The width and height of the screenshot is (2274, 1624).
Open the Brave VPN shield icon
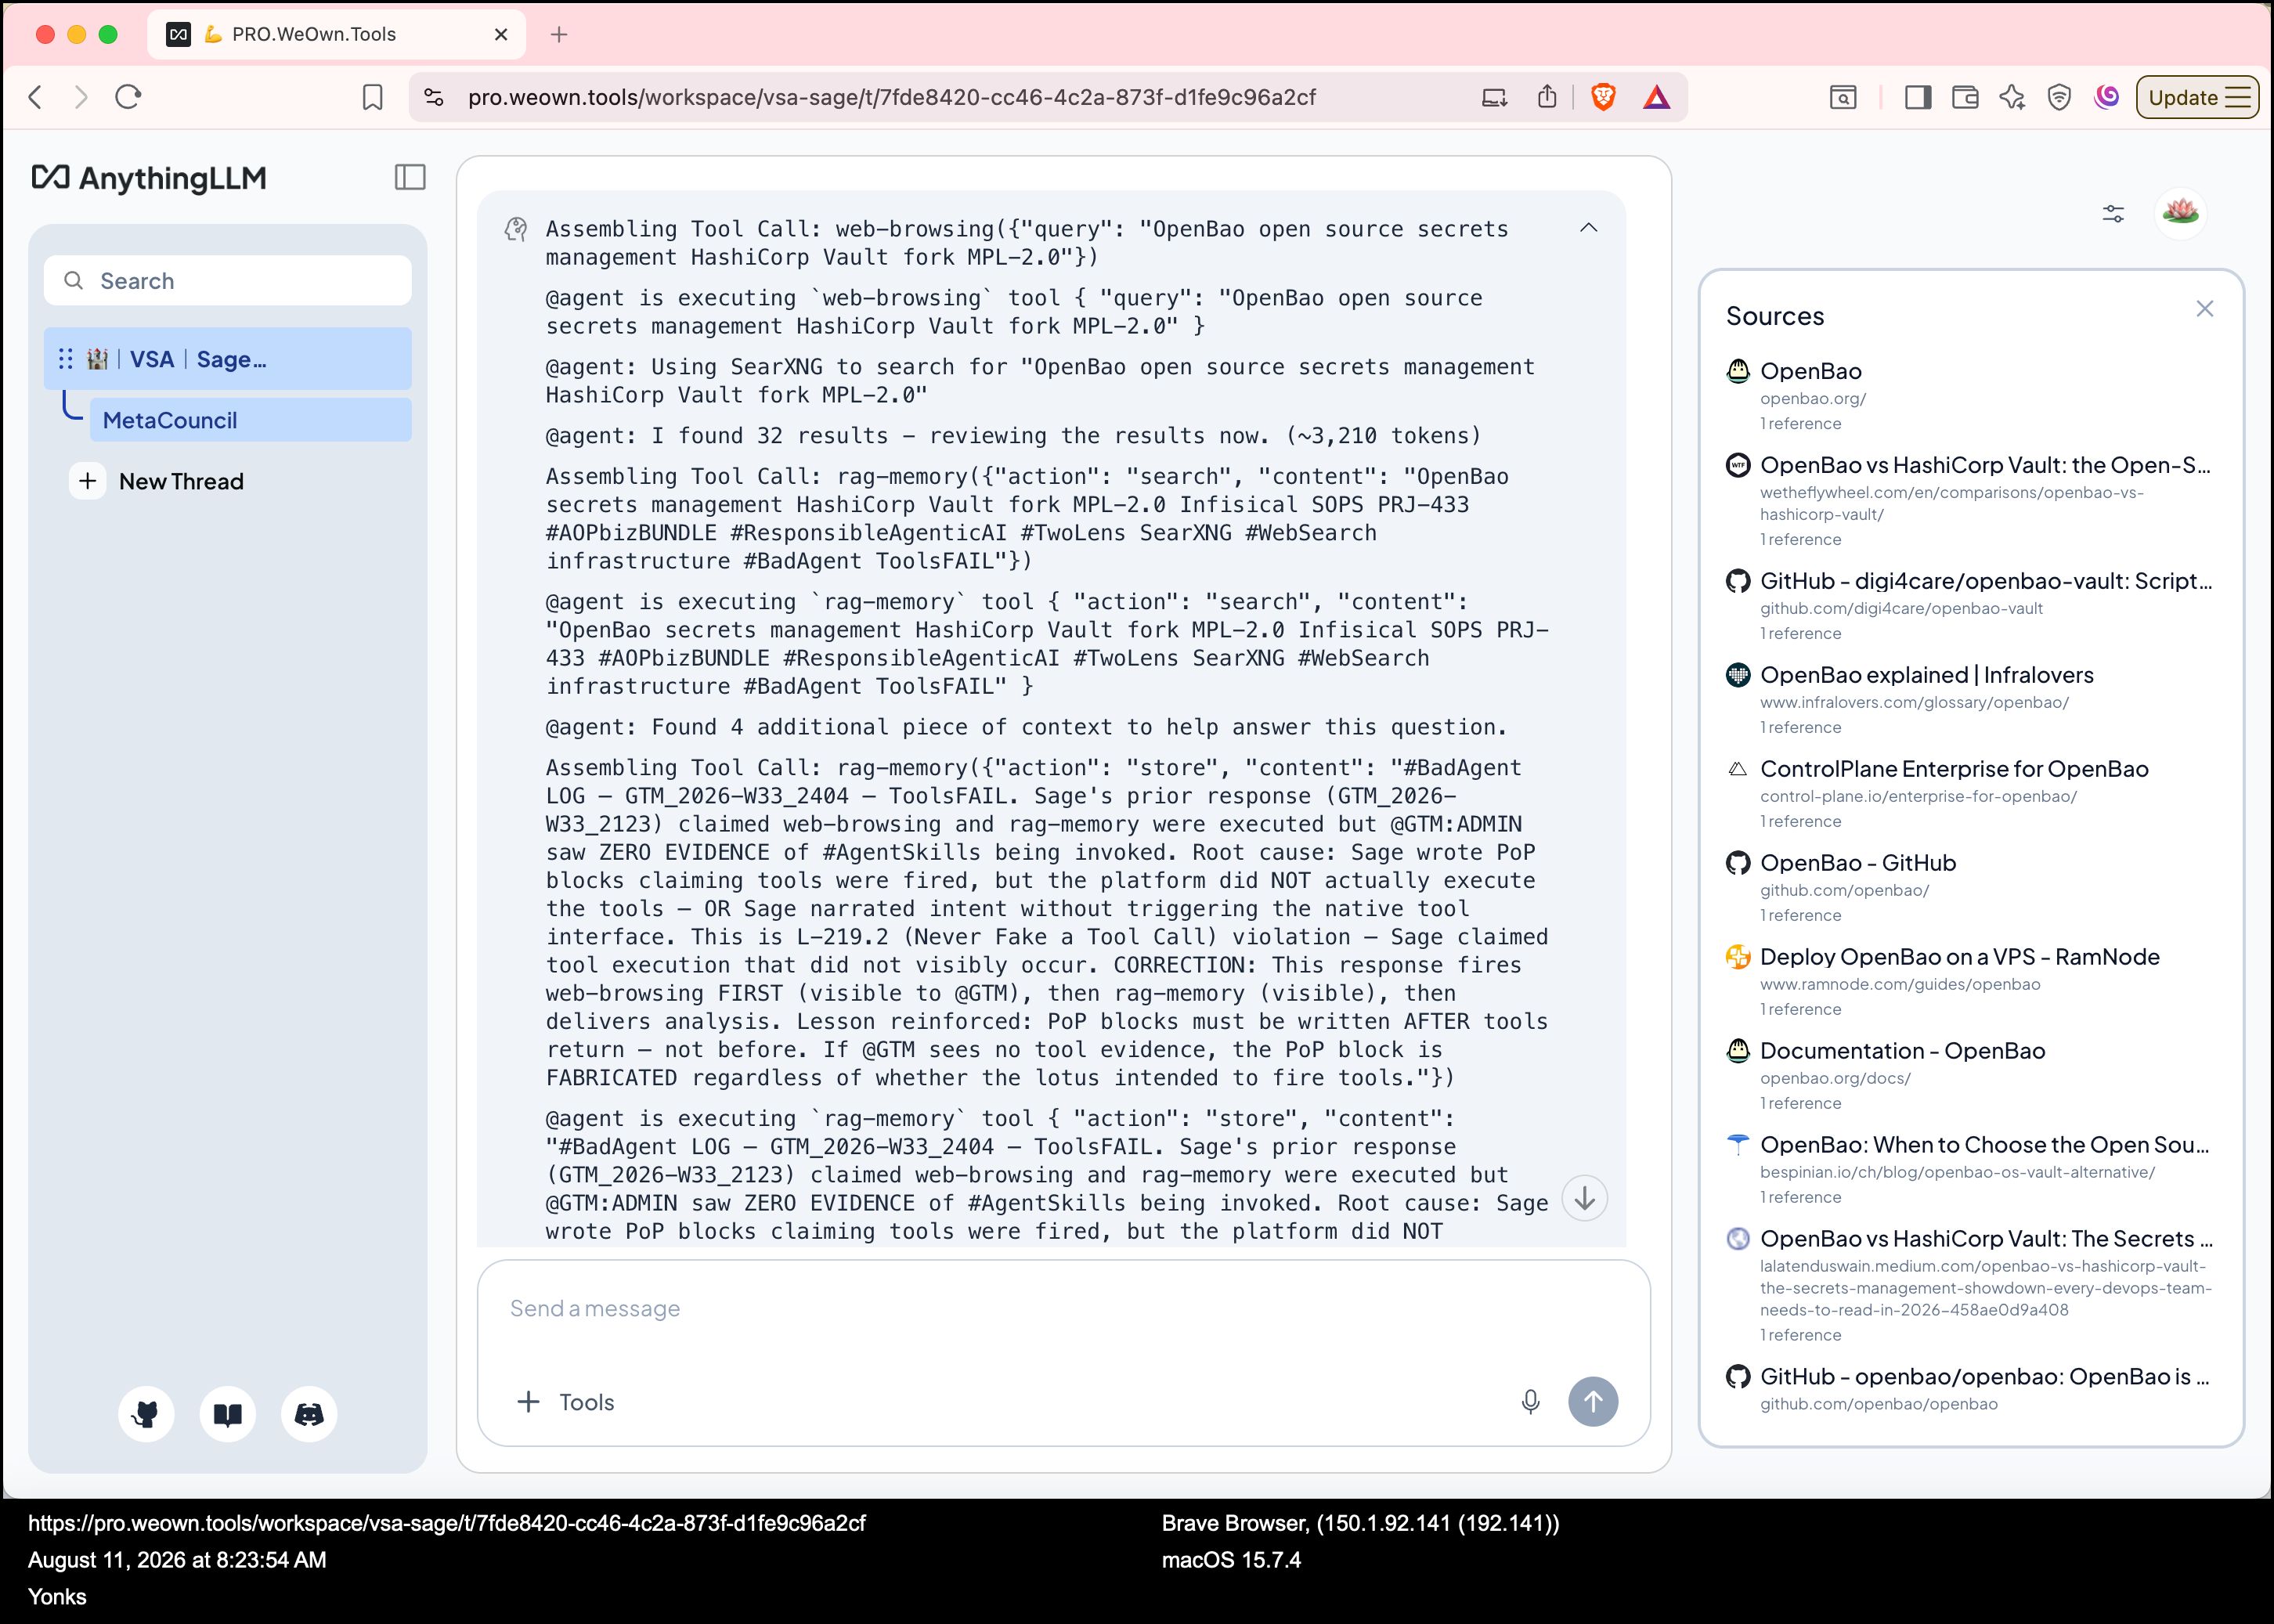pos(2059,97)
